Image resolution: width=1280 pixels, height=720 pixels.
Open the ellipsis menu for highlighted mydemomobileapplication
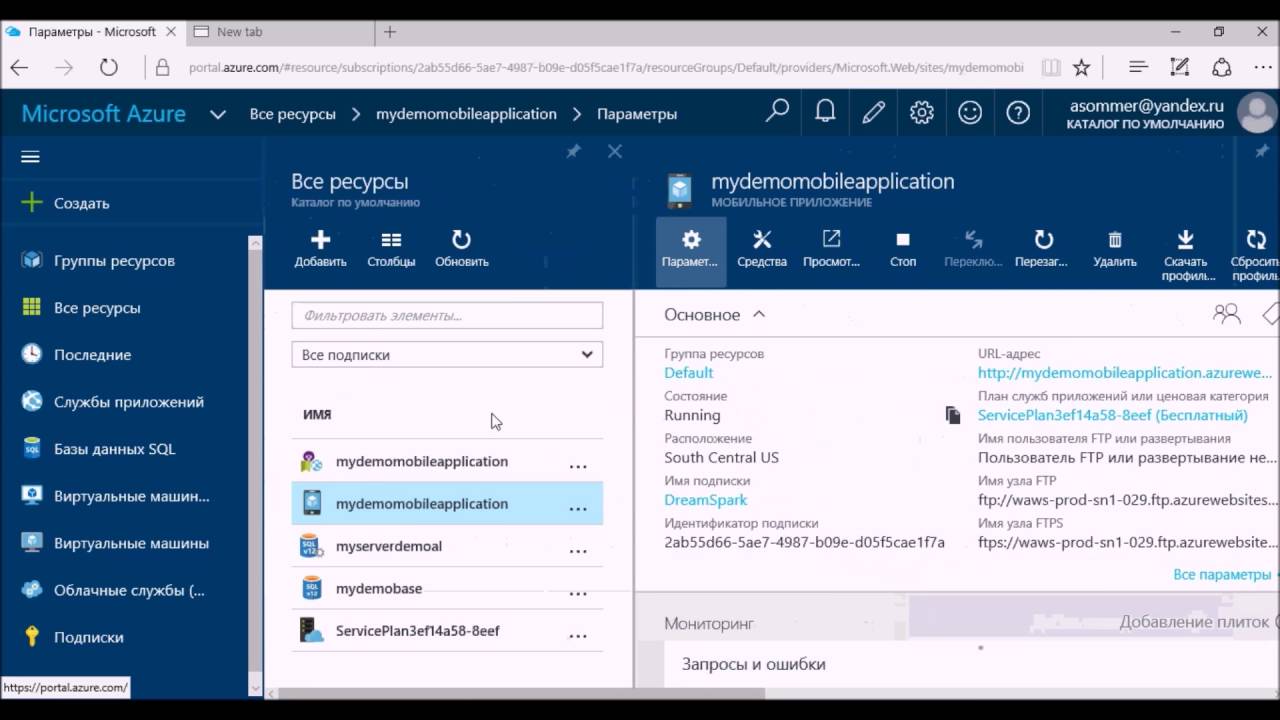[578, 508]
